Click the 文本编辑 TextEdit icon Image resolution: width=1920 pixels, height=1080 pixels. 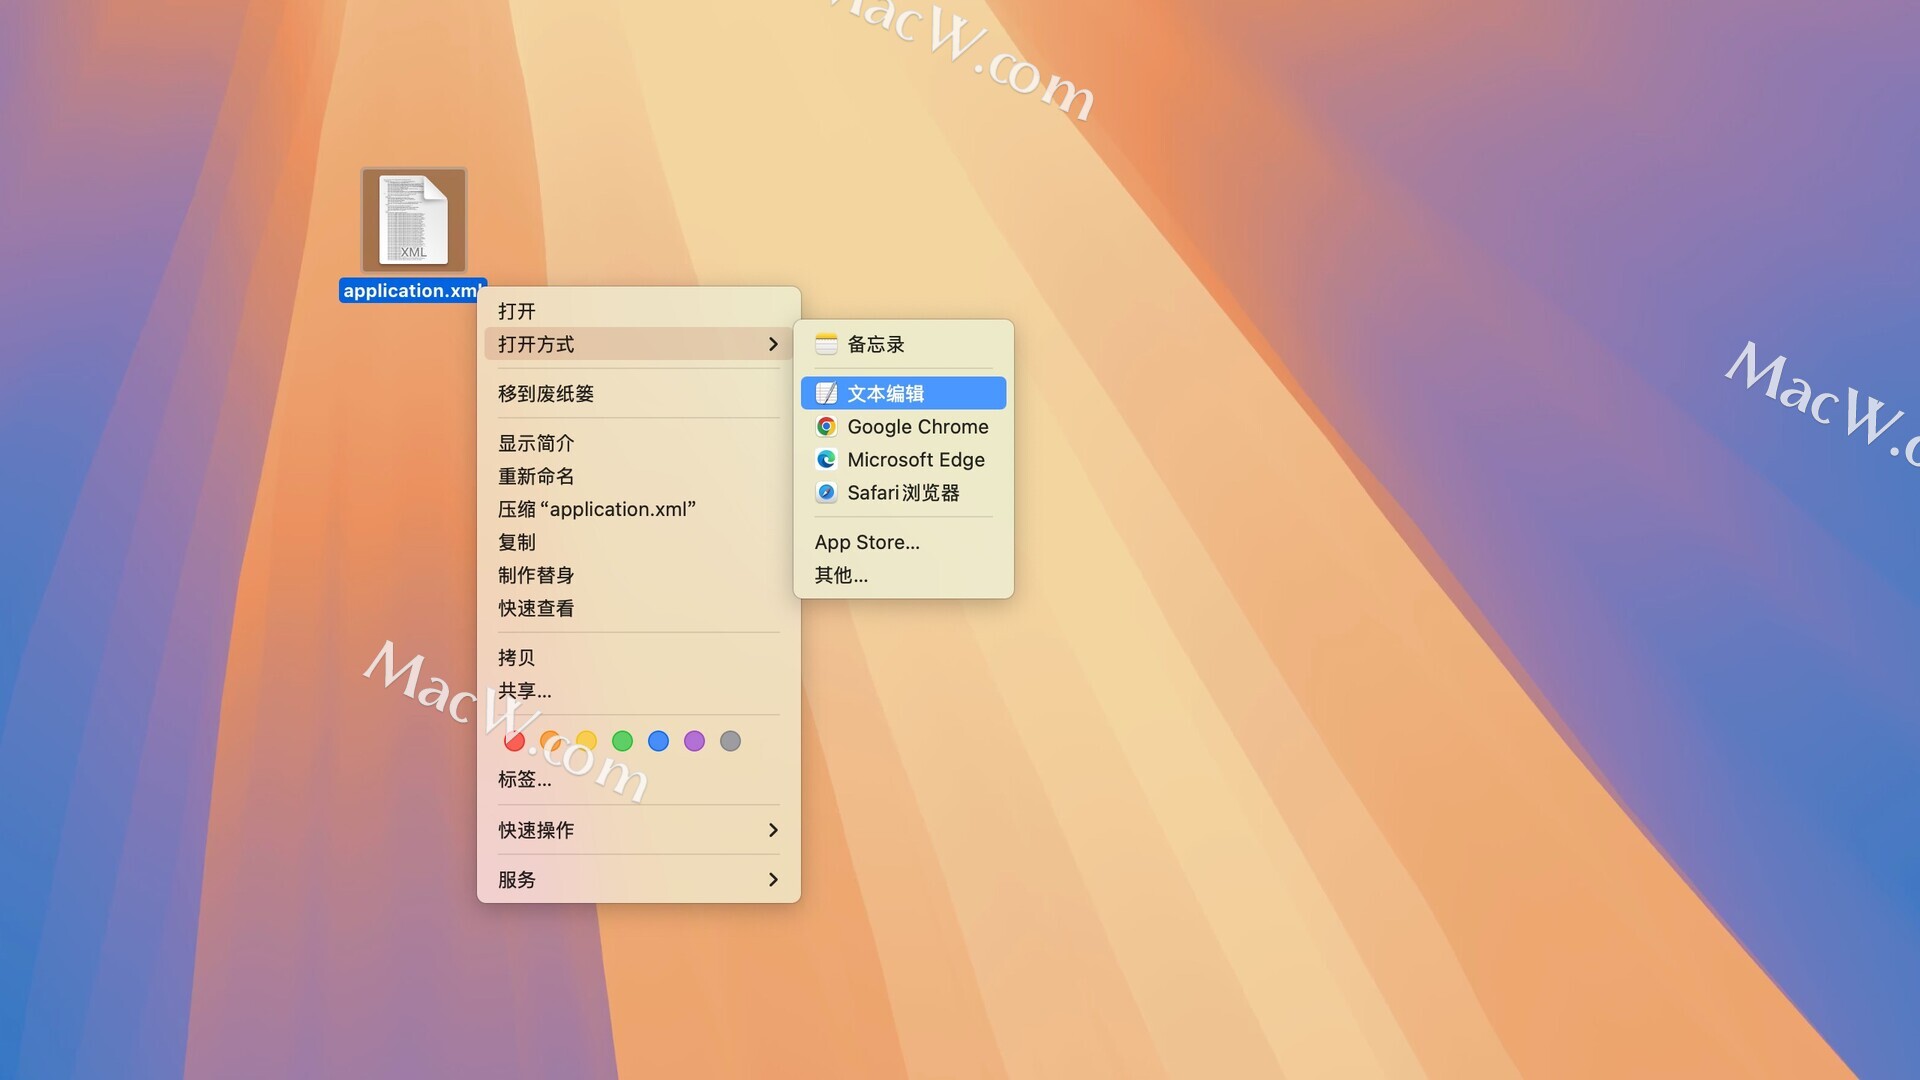point(826,393)
